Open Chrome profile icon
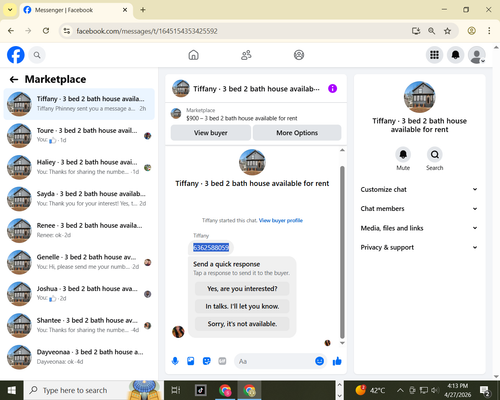 point(471,31)
